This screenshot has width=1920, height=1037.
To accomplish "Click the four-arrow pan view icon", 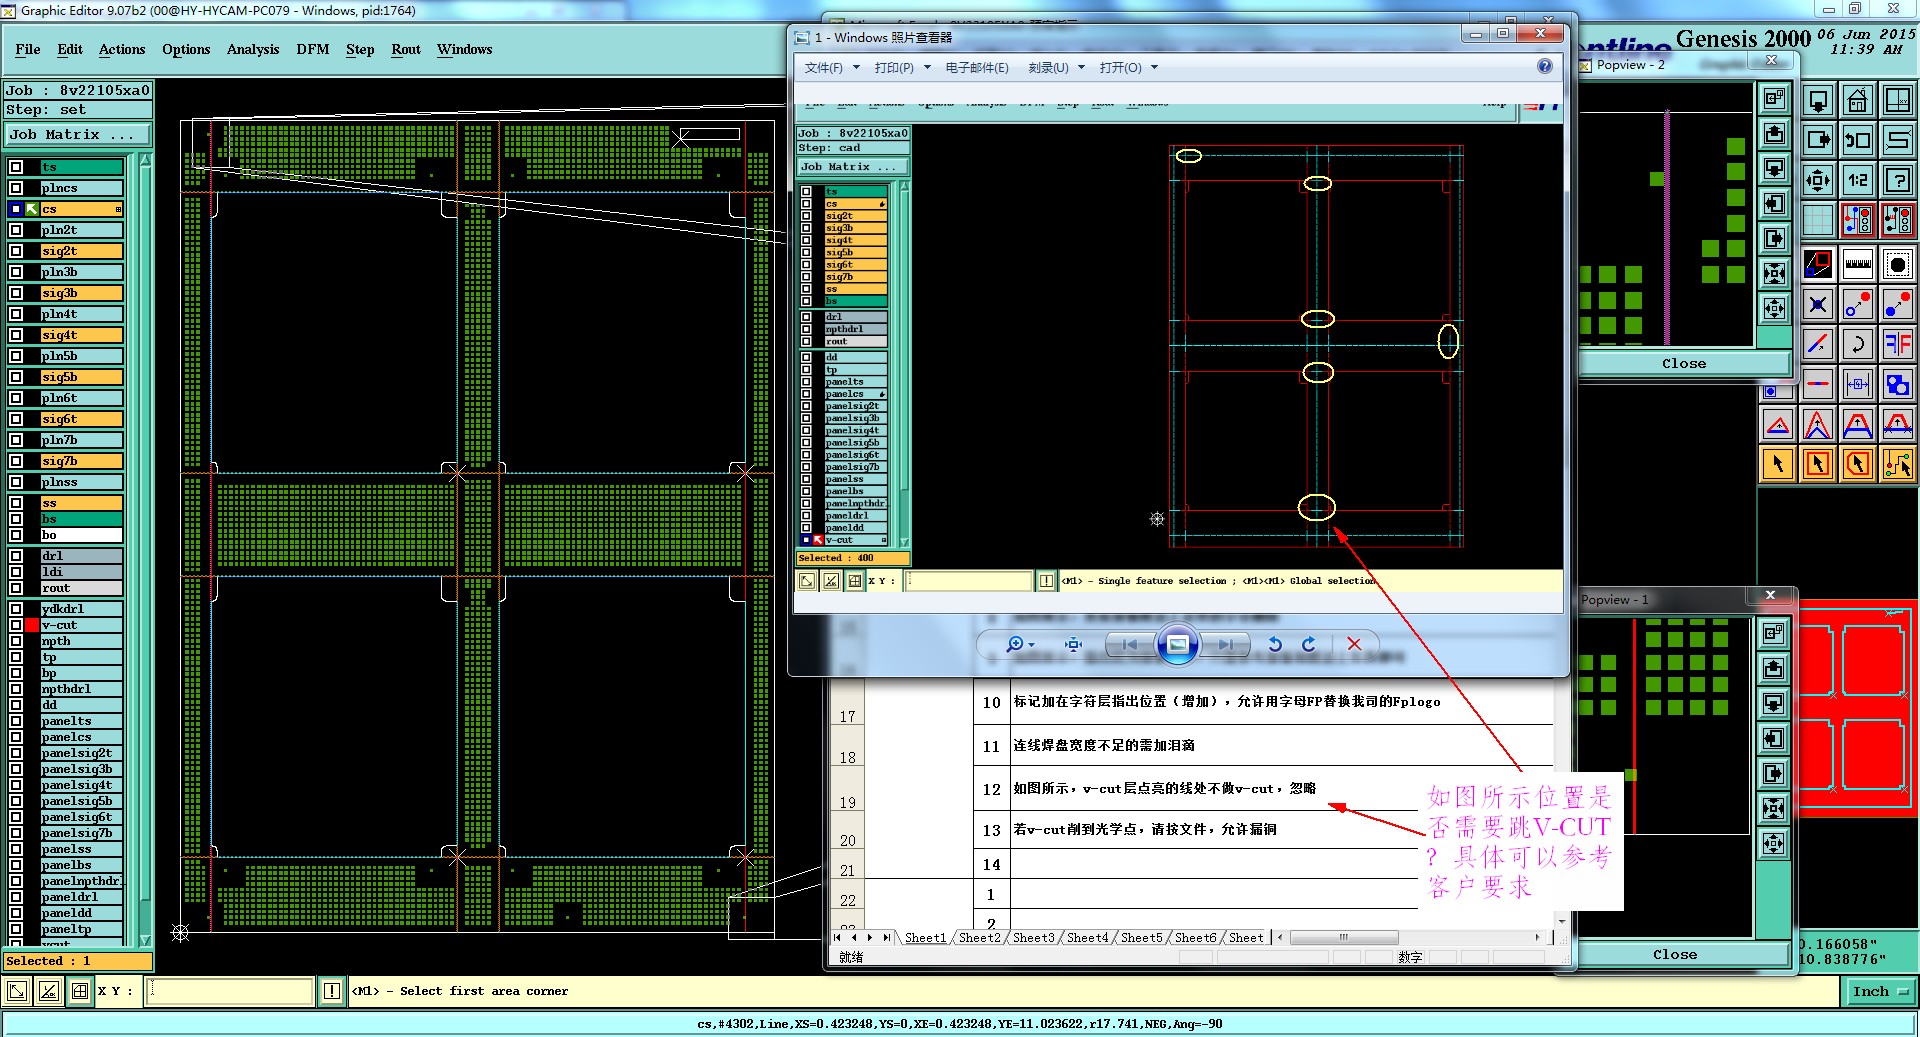I will (x=1818, y=180).
